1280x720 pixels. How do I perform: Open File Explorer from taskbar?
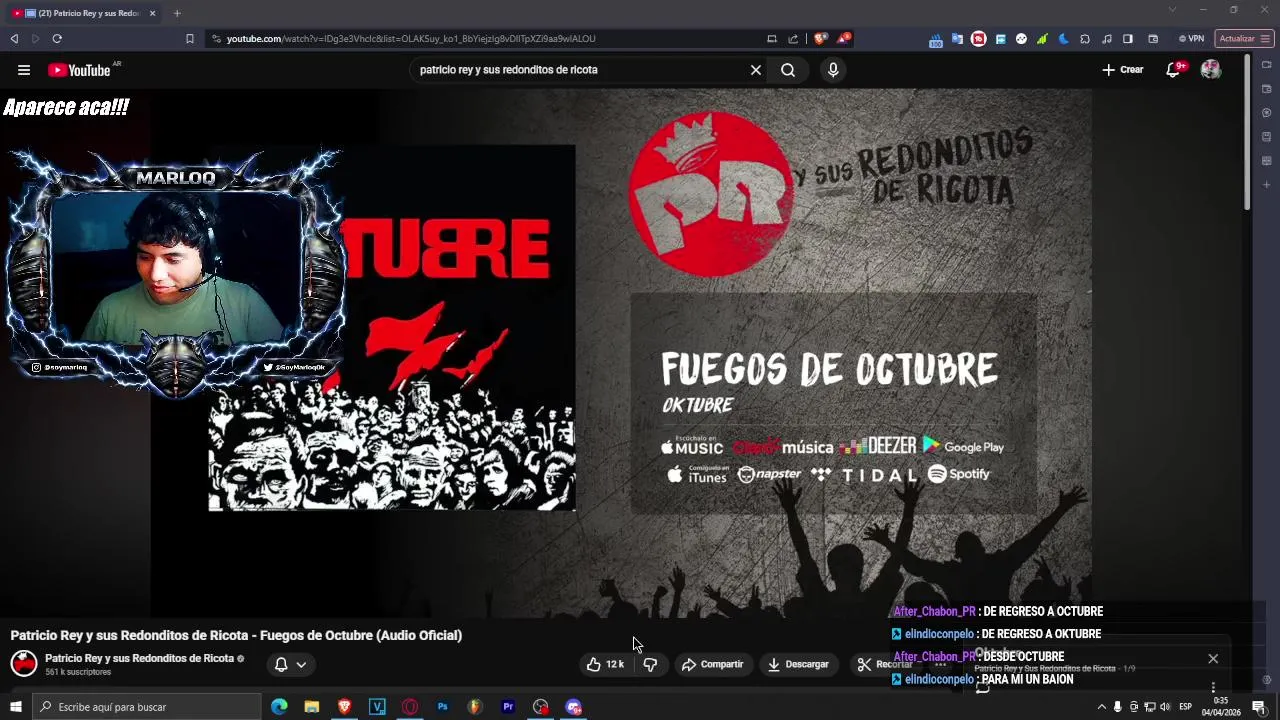(312, 707)
